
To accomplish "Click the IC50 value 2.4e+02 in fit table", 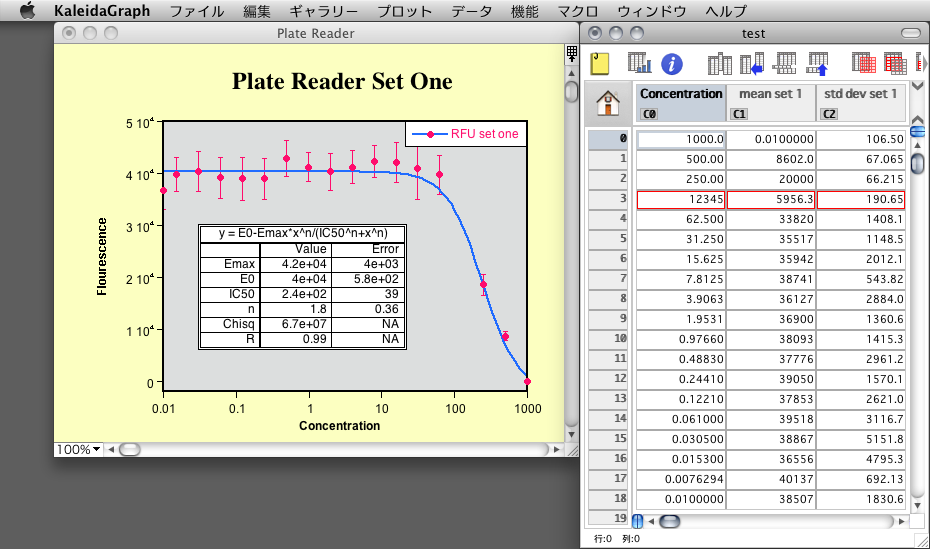I will (304, 294).
